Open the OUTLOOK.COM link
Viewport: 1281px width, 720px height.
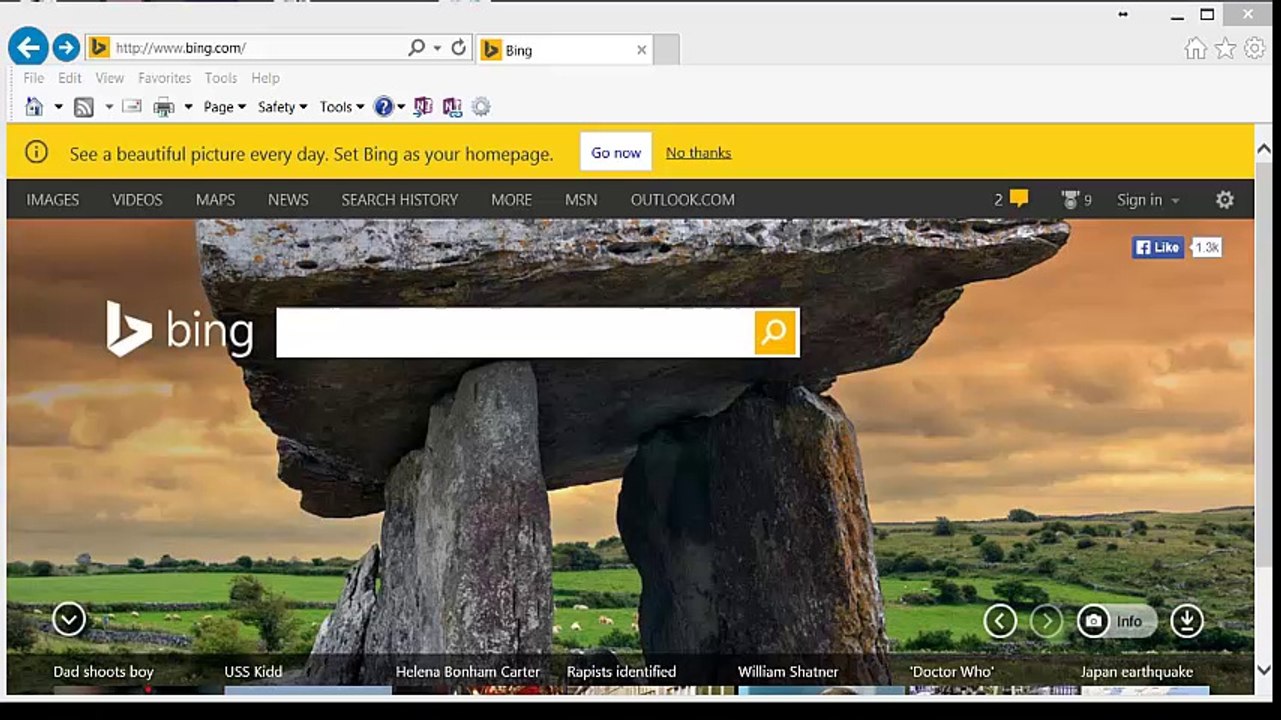[x=683, y=200]
